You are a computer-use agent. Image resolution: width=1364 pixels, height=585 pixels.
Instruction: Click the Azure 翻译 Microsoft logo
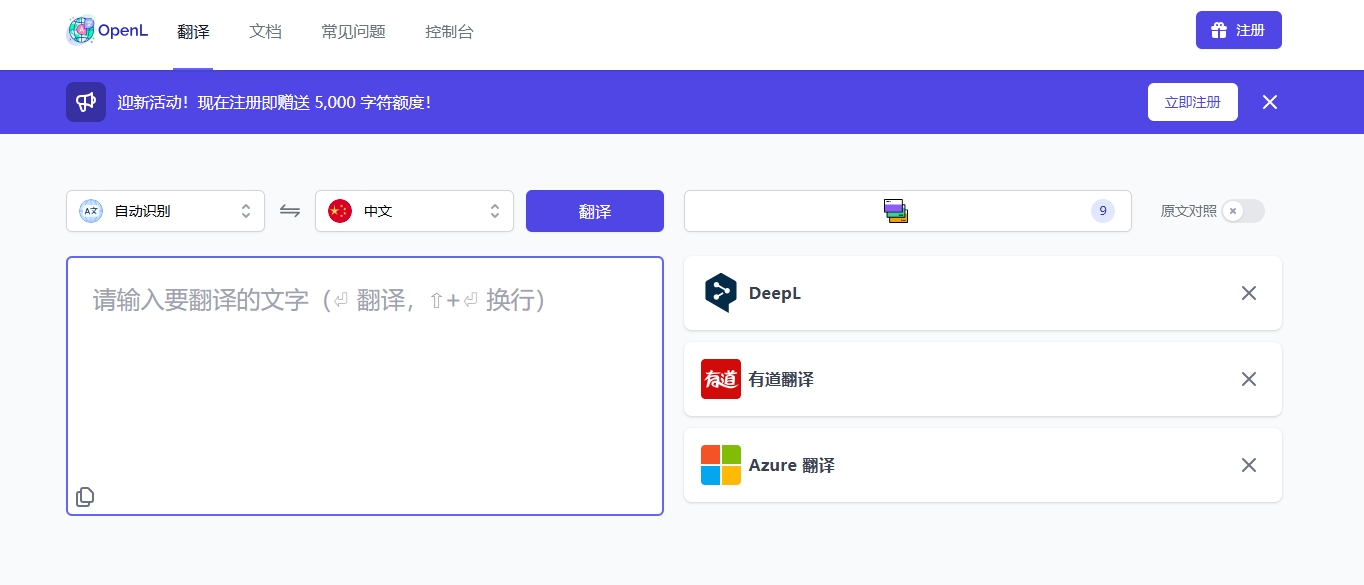pos(721,465)
